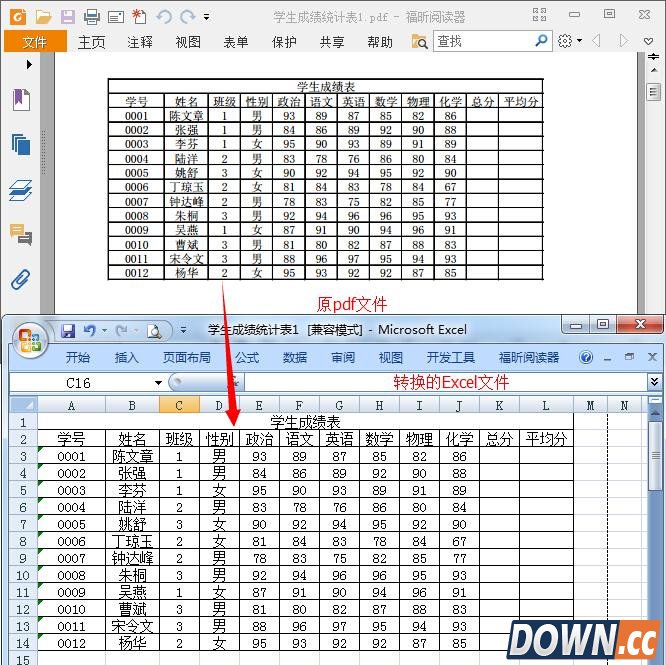This screenshot has height=665, width=666.
Task: Click the Foxit Reader undo arrow icon
Action: [x=164, y=17]
